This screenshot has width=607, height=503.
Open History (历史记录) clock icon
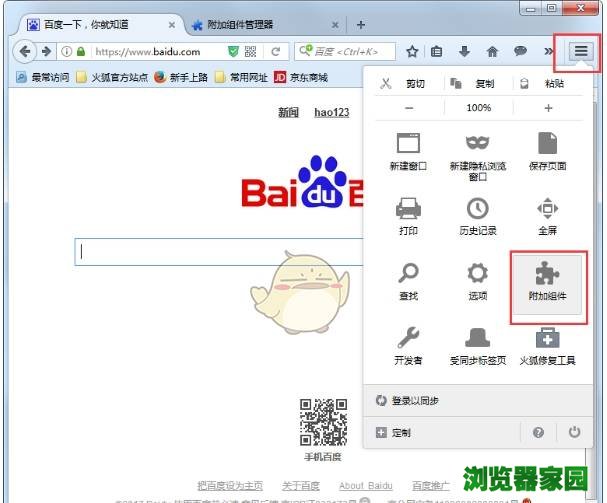(x=478, y=213)
